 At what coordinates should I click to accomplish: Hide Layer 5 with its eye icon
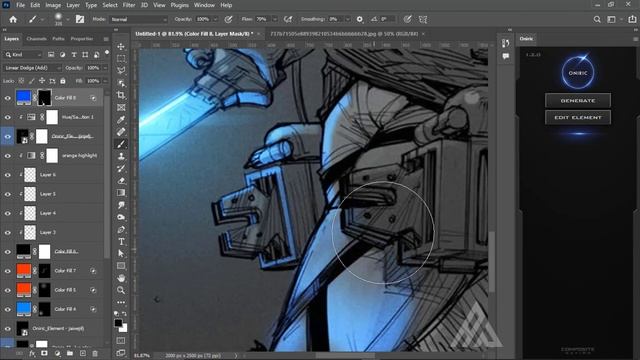[x=7, y=194]
